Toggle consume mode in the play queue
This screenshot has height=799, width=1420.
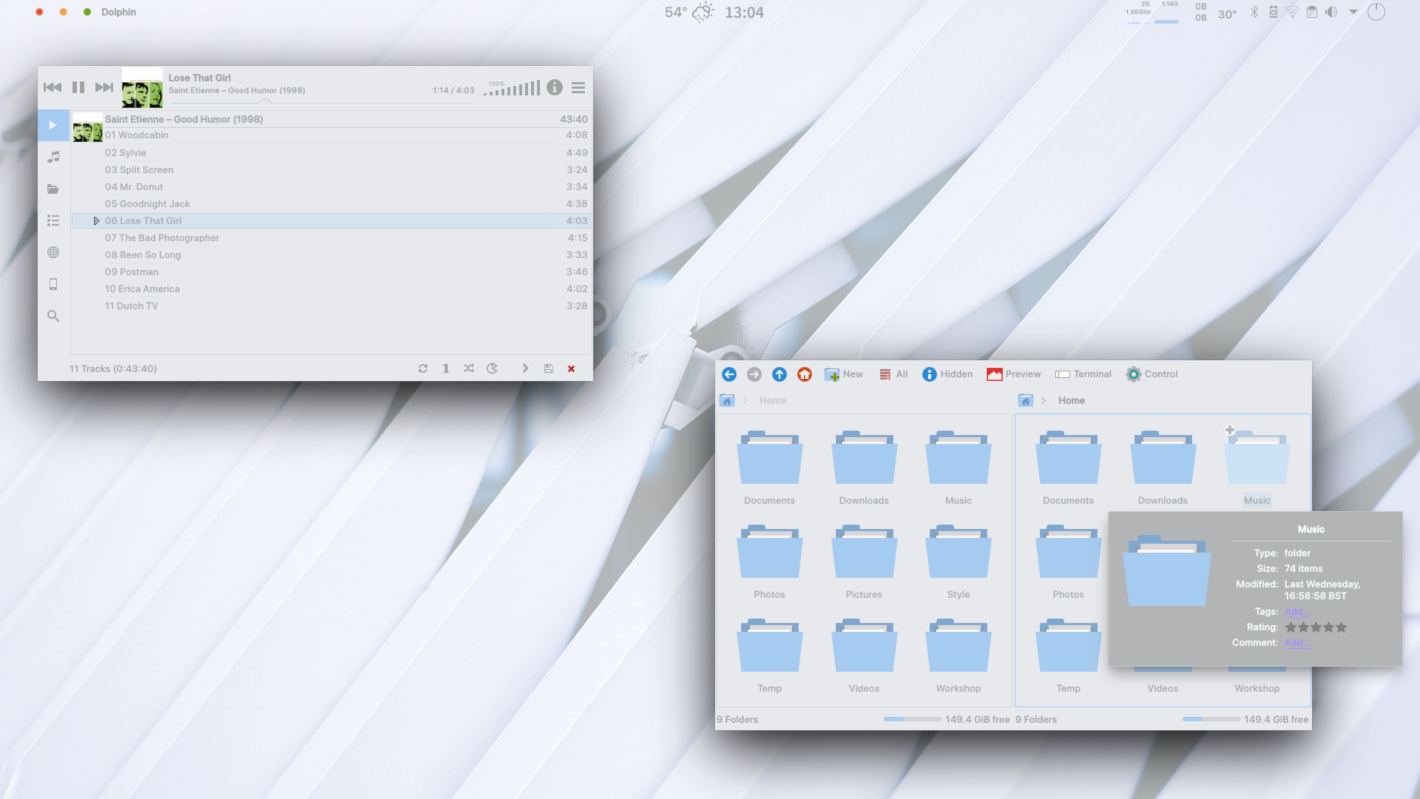pyautogui.click(x=492, y=369)
